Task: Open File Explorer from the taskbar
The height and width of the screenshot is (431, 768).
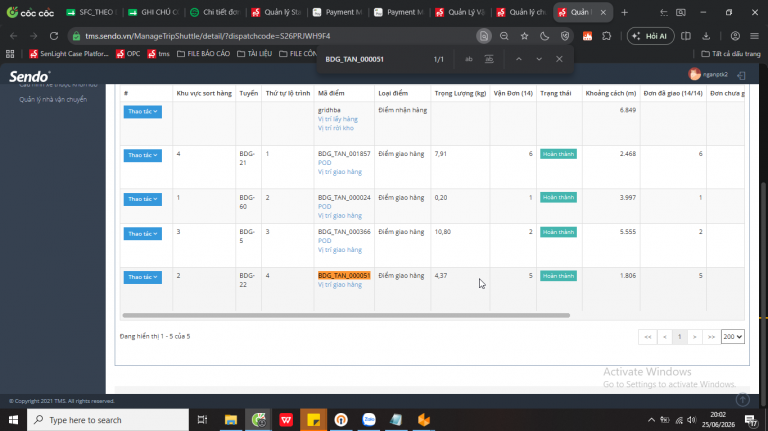Action: point(231,420)
